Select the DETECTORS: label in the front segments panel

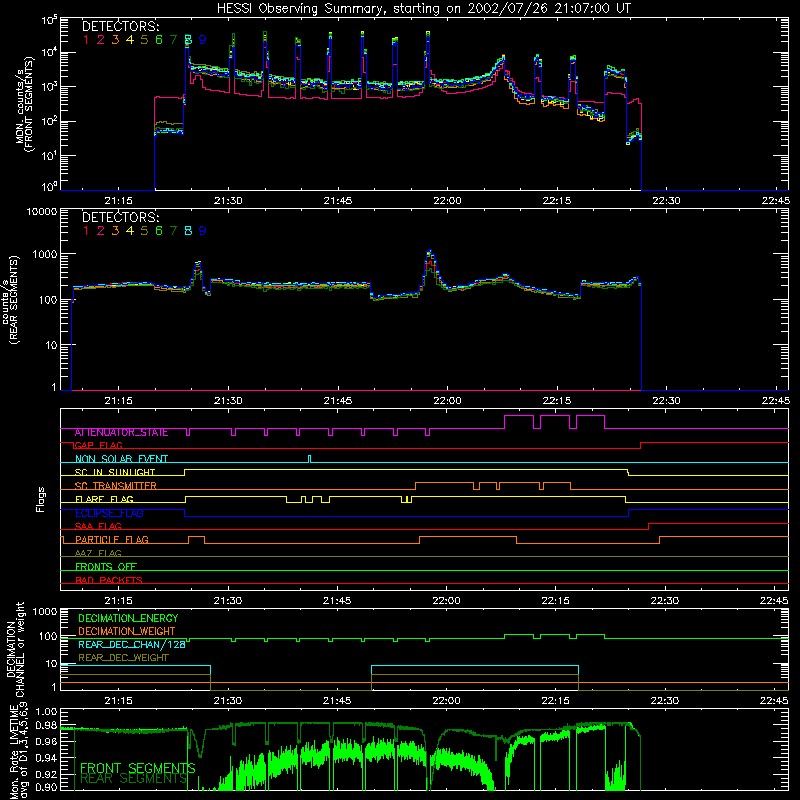tap(120, 27)
